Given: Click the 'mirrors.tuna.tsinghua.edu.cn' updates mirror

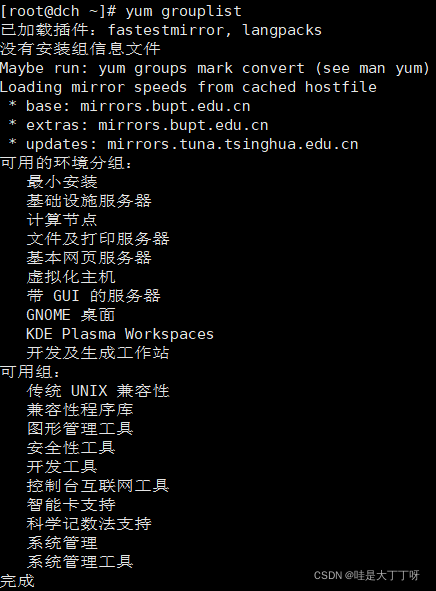Looking at the screenshot, I should (x=233, y=144).
